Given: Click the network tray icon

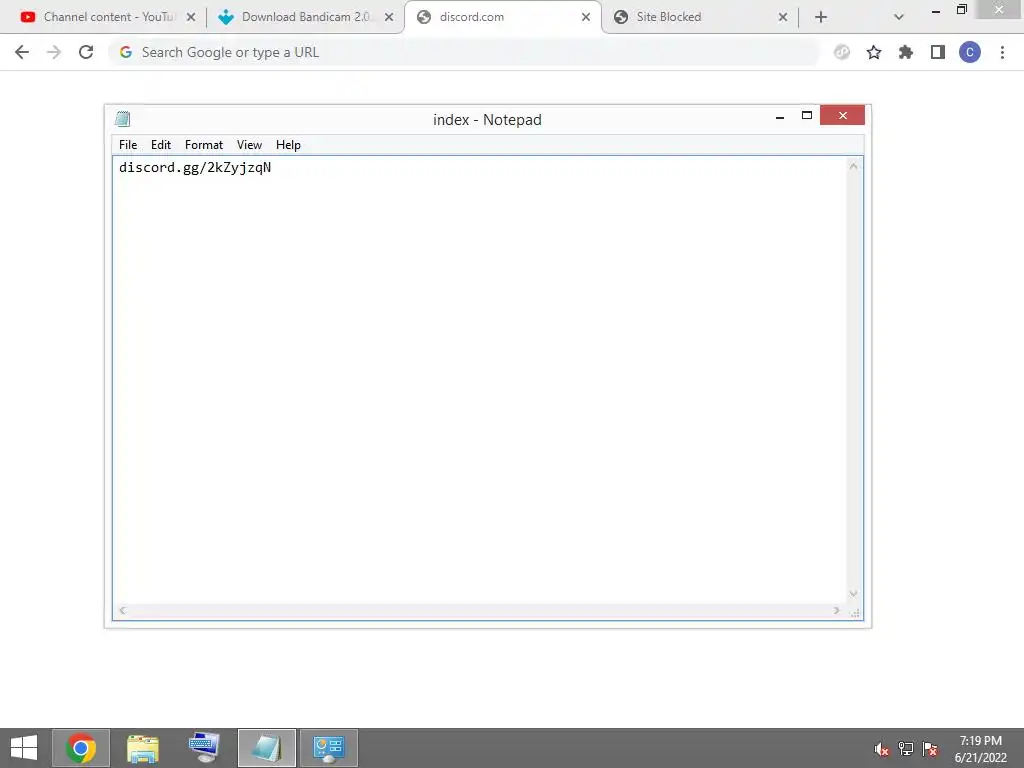Looking at the screenshot, I should click(x=906, y=749).
